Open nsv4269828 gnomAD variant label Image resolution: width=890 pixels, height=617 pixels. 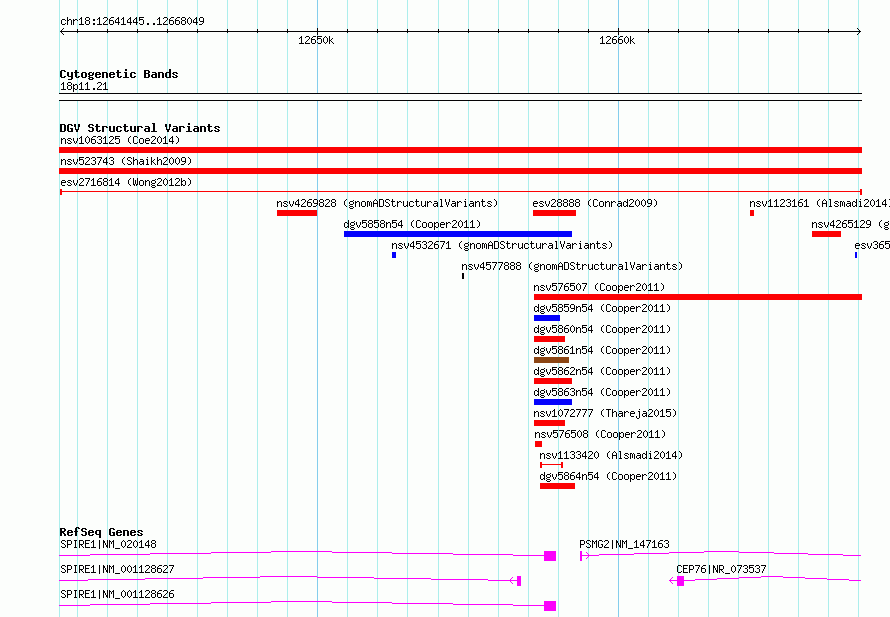coord(387,203)
